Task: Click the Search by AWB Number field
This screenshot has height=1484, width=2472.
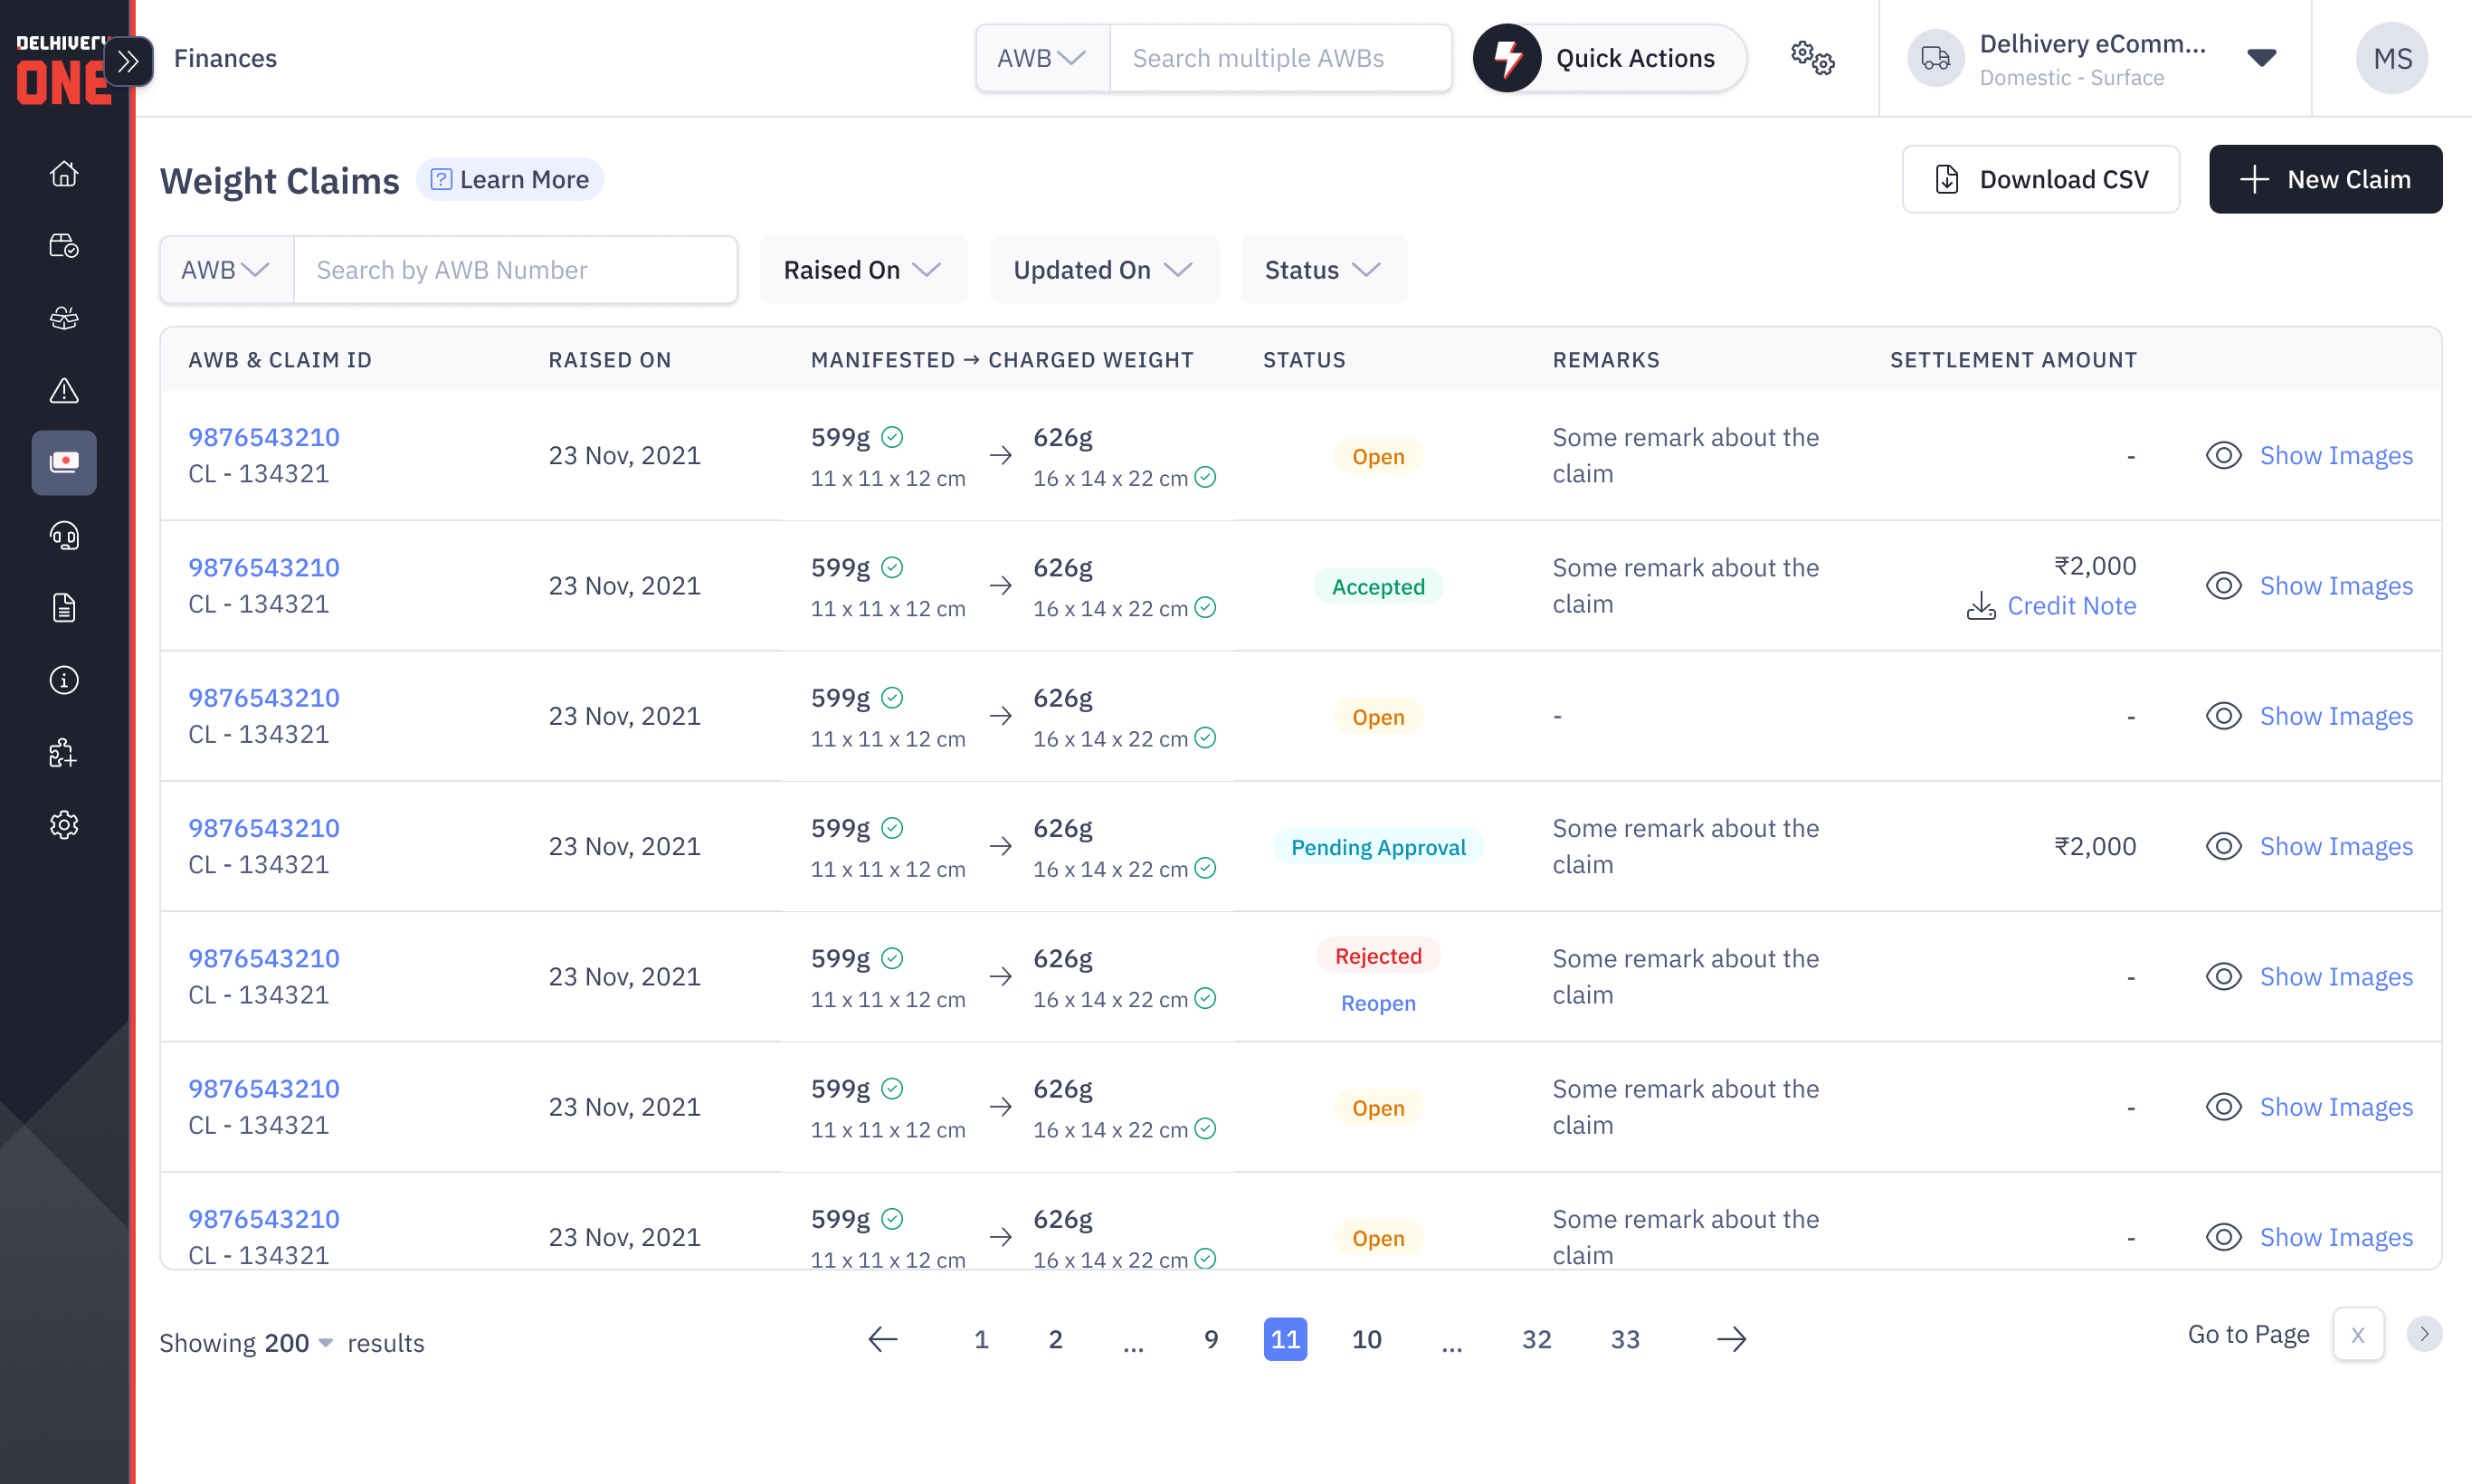Action: (x=514, y=270)
